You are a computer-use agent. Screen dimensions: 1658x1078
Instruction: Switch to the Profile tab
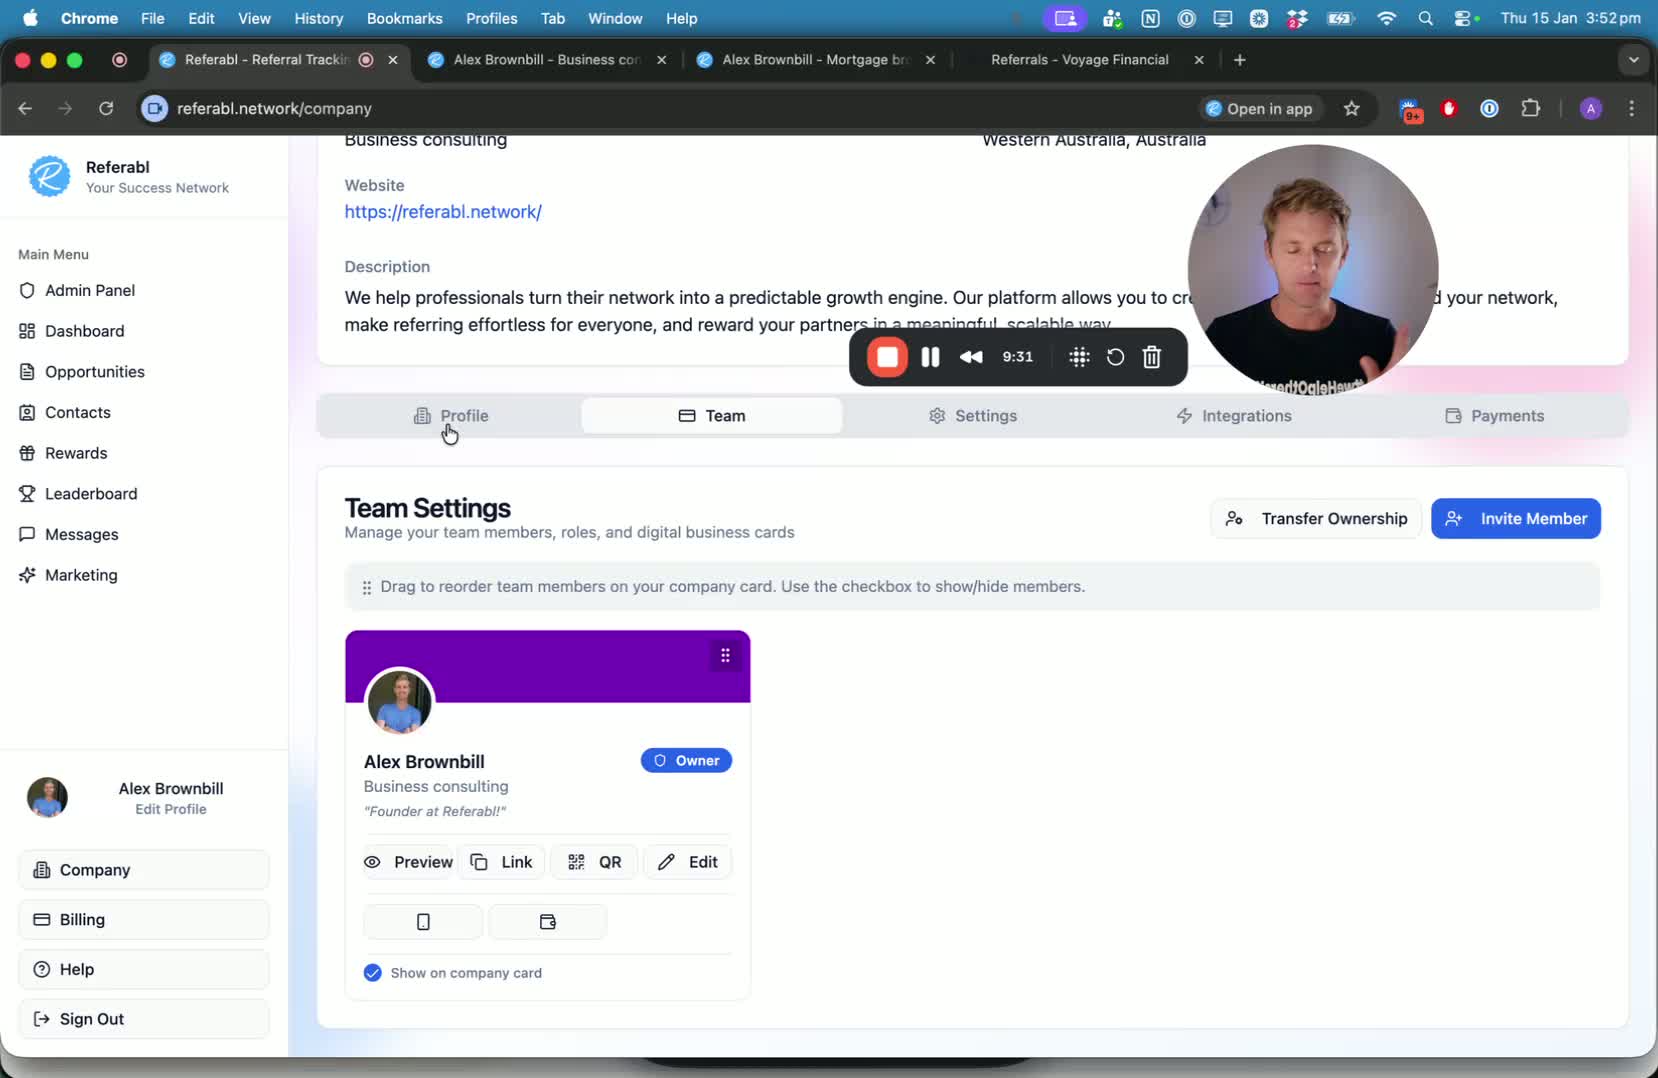coord(451,416)
